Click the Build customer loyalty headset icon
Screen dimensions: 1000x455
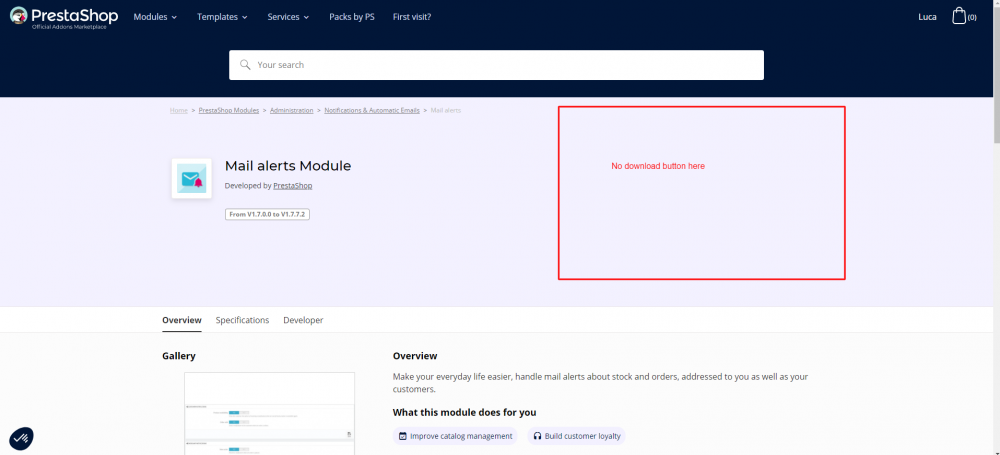538,436
